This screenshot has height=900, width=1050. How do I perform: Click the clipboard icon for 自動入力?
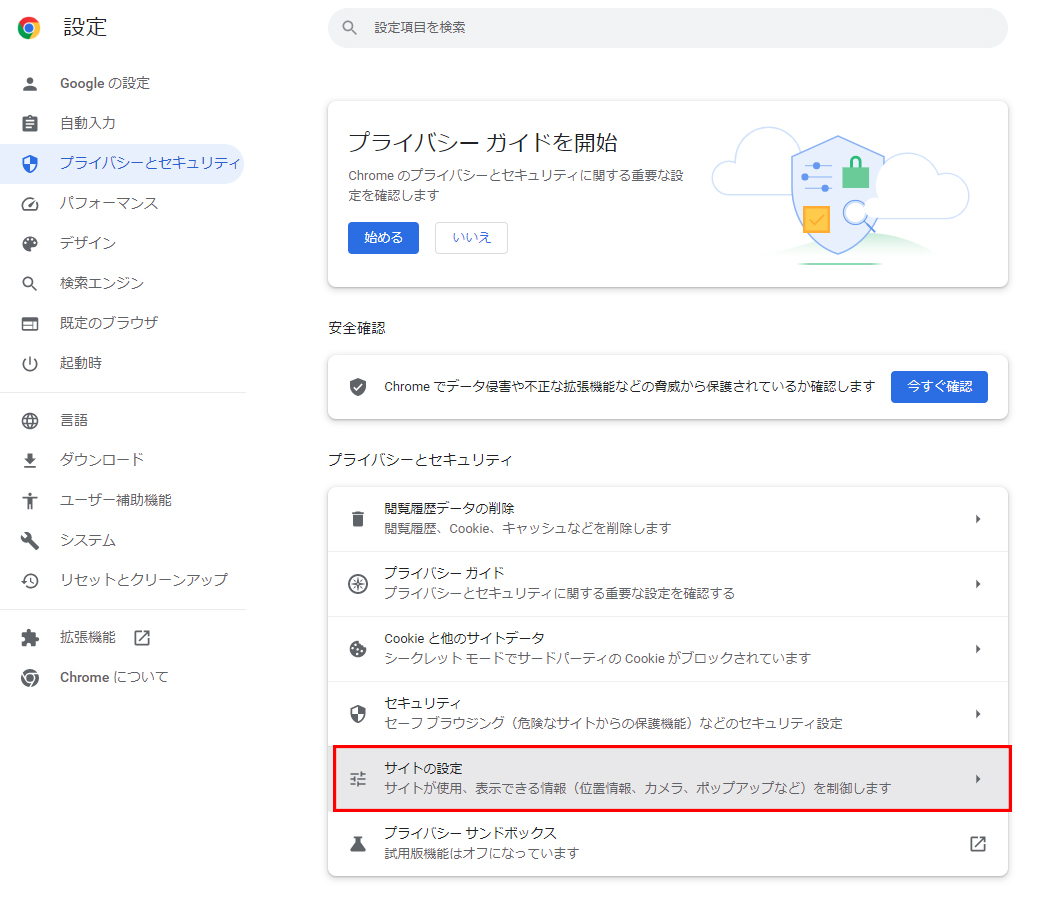[x=29, y=123]
